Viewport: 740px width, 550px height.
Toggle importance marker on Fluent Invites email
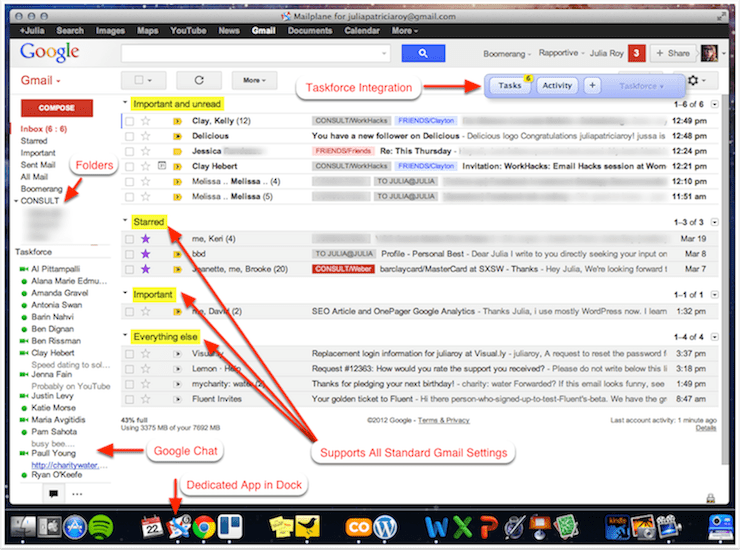tap(177, 399)
